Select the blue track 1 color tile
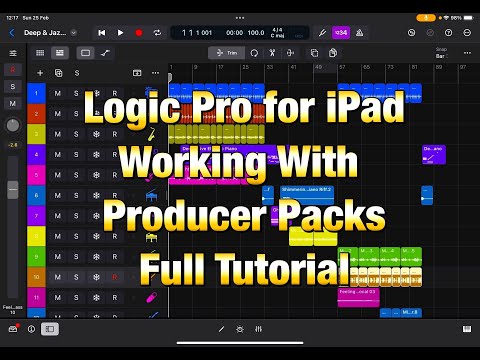The image size is (480, 360). point(36,93)
